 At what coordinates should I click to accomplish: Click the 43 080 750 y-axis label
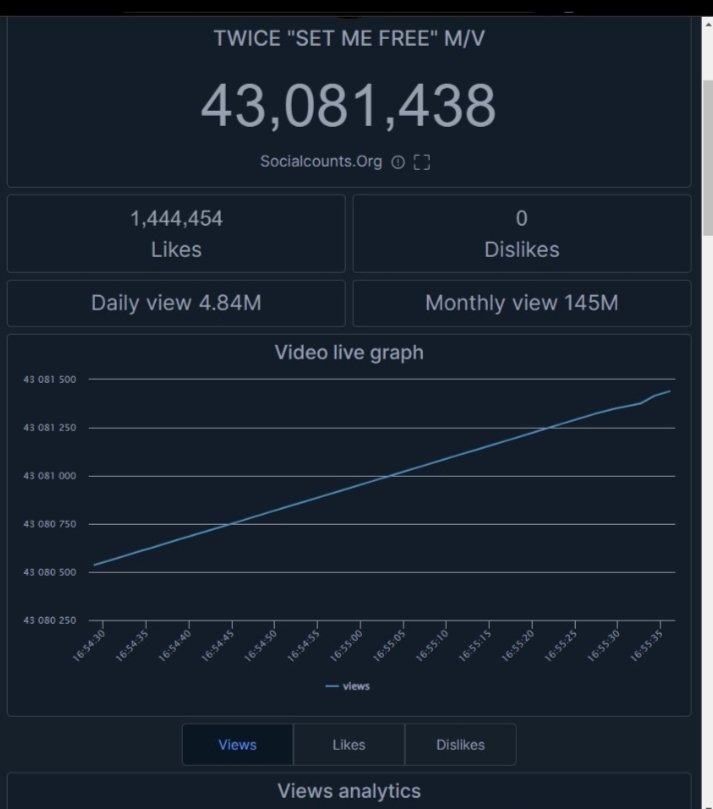50,524
